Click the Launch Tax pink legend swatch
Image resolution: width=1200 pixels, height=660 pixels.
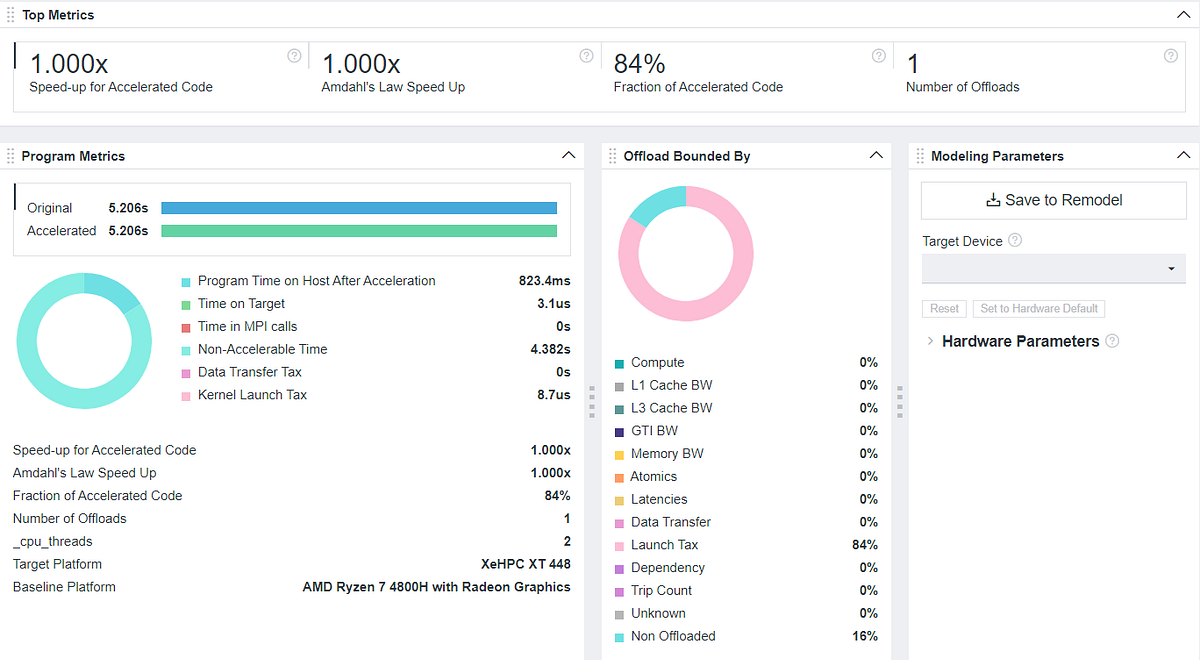click(620, 545)
